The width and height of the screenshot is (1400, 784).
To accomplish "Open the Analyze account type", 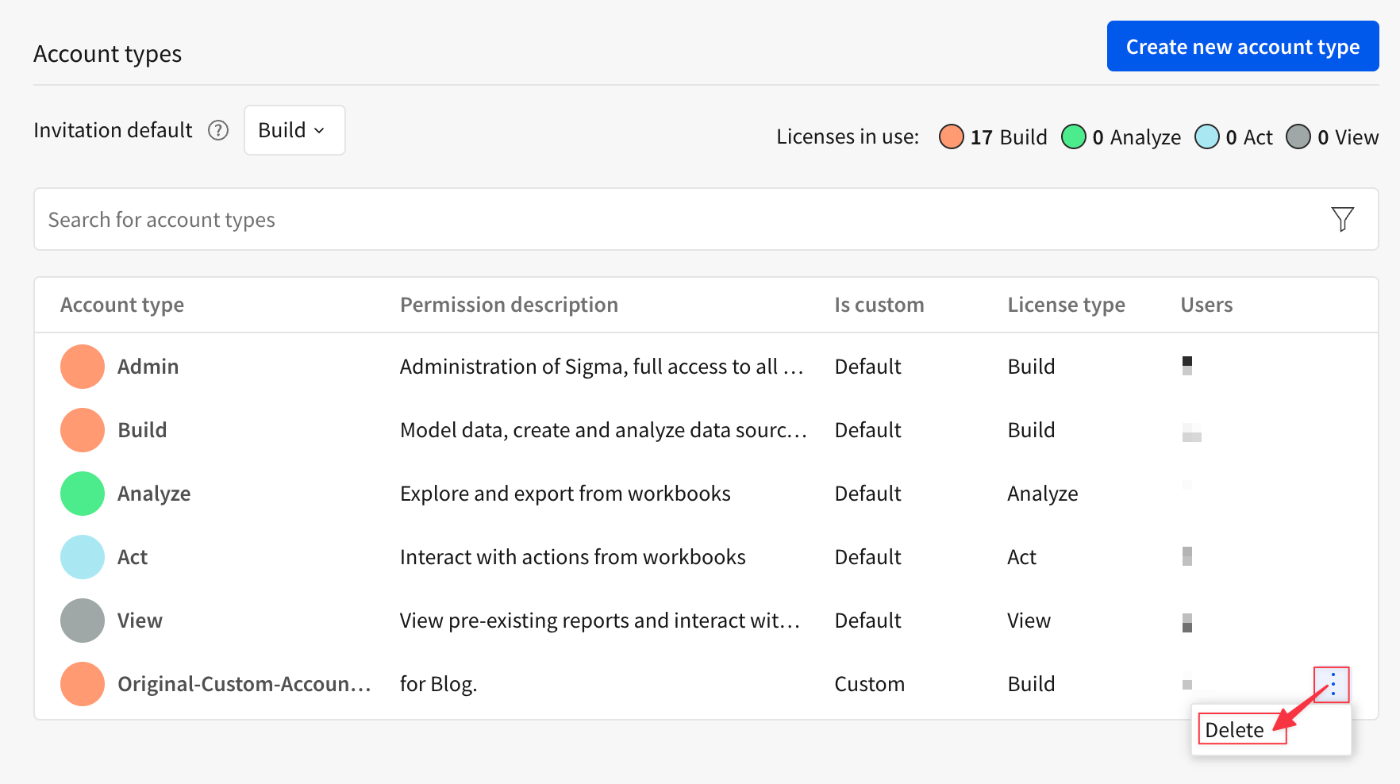I will (x=154, y=493).
